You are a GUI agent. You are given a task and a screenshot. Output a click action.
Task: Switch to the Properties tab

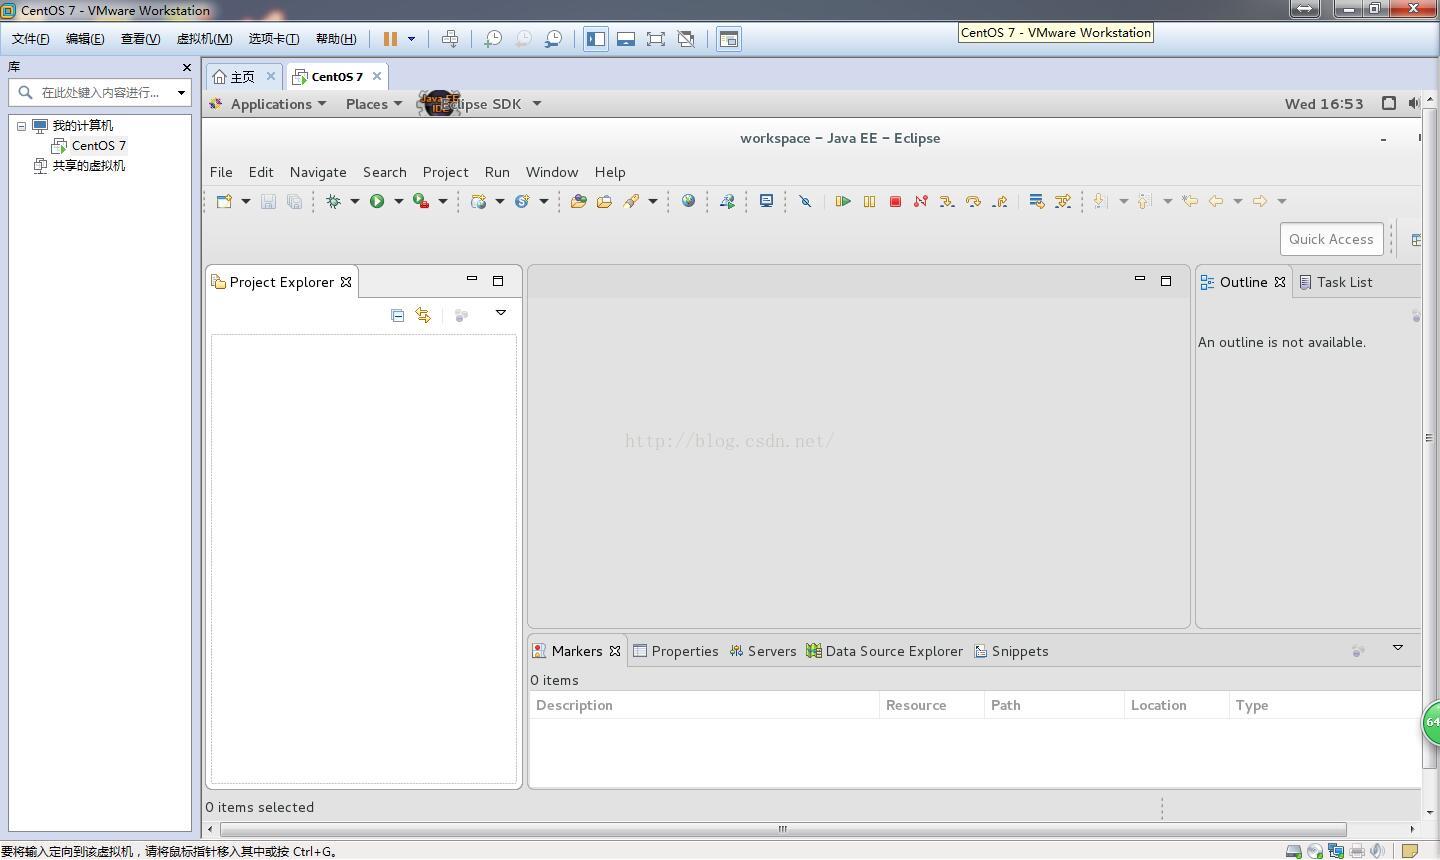[x=676, y=651]
